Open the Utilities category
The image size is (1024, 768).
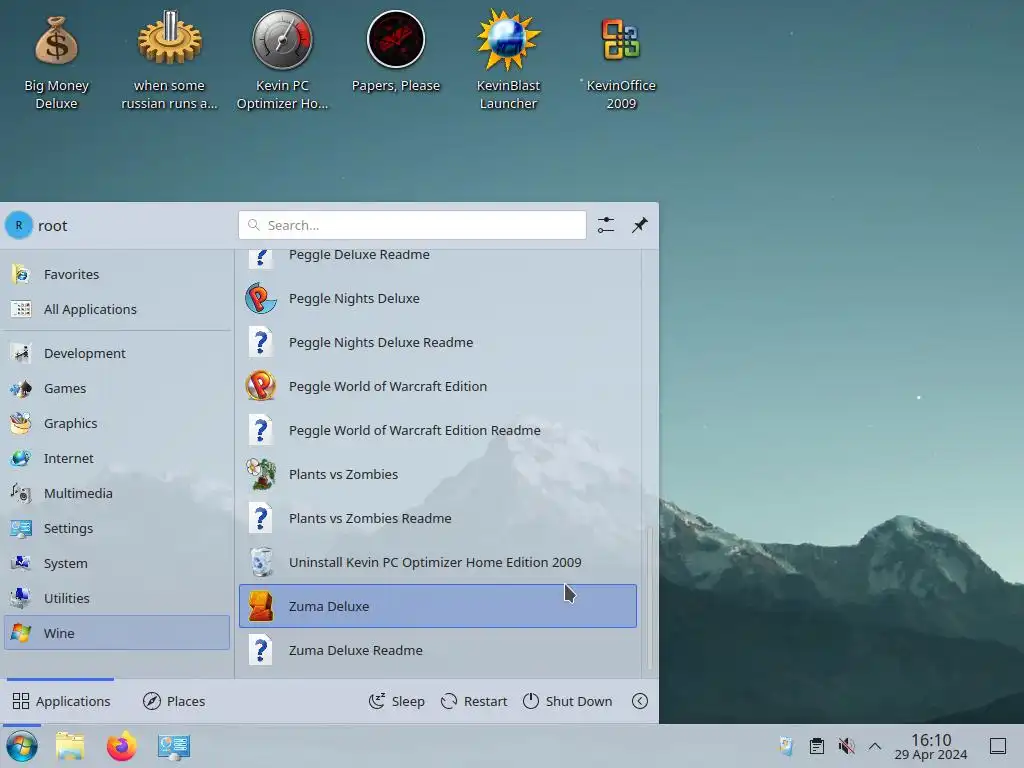click(x=117, y=598)
